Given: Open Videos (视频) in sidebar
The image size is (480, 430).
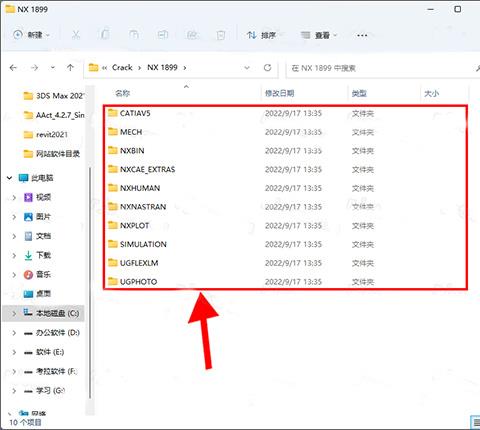Looking at the screenshot, I should coord(38,197).
